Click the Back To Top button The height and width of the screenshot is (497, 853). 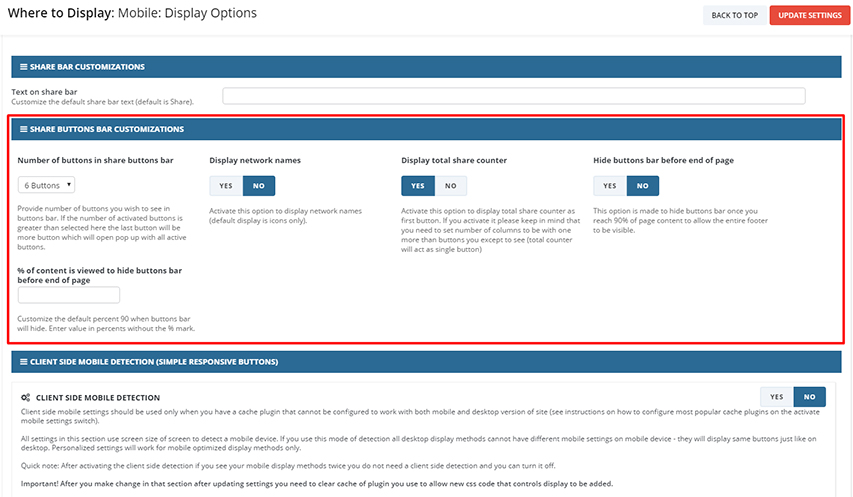734,15
